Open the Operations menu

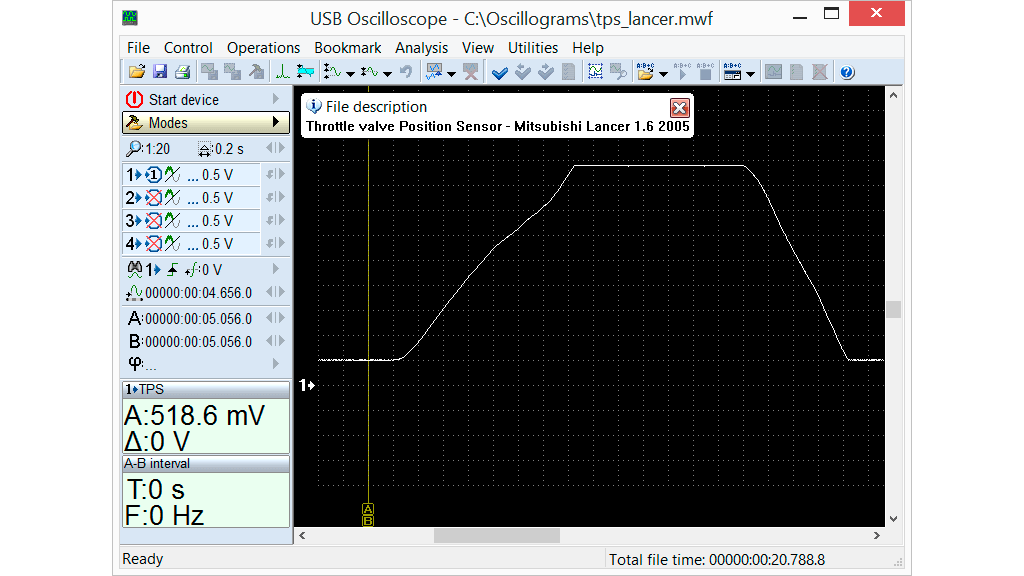click(263, 48)
